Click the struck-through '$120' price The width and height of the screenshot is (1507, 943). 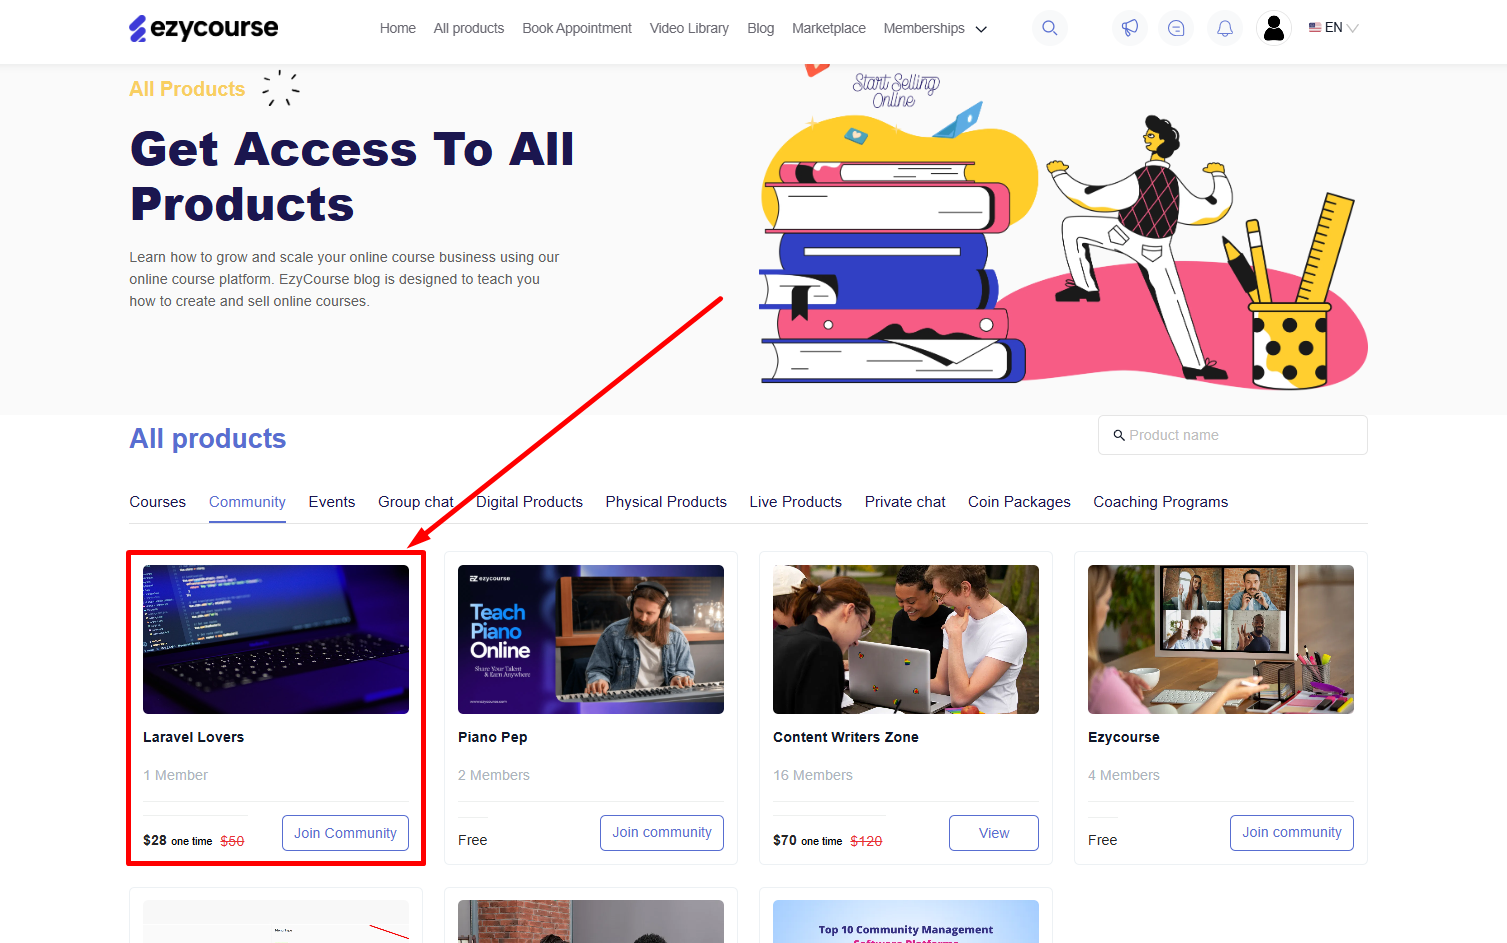pyautogui.click(x=866, y=841)
